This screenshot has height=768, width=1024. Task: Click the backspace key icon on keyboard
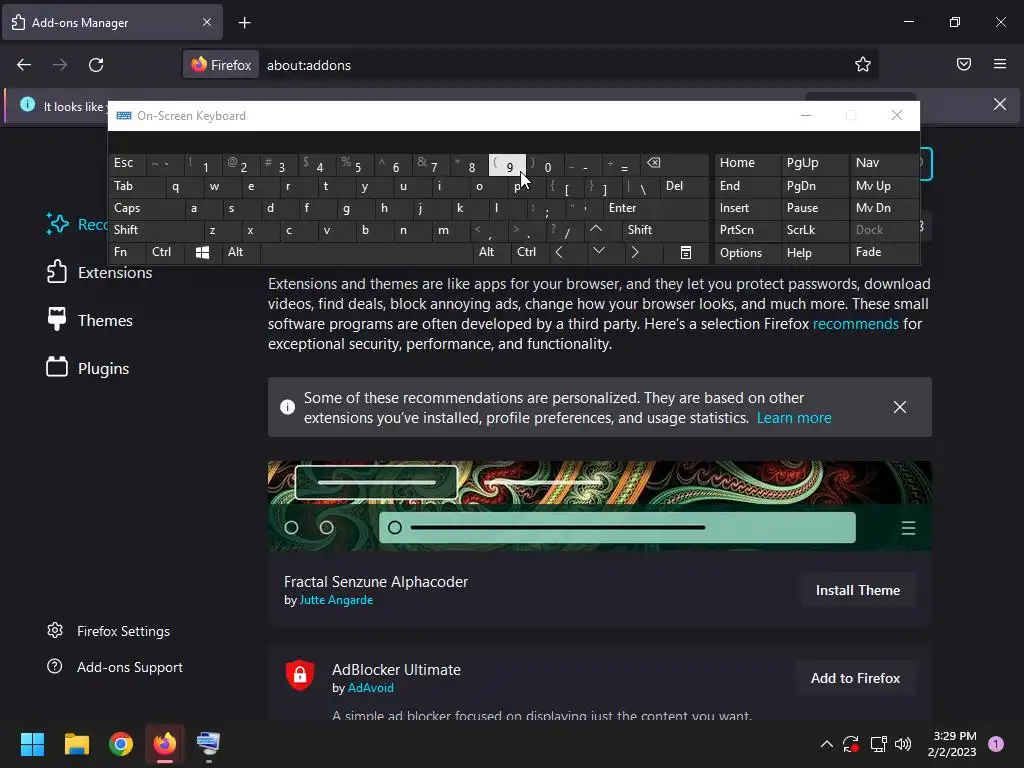pyautogui.click(x=674, y=164)
